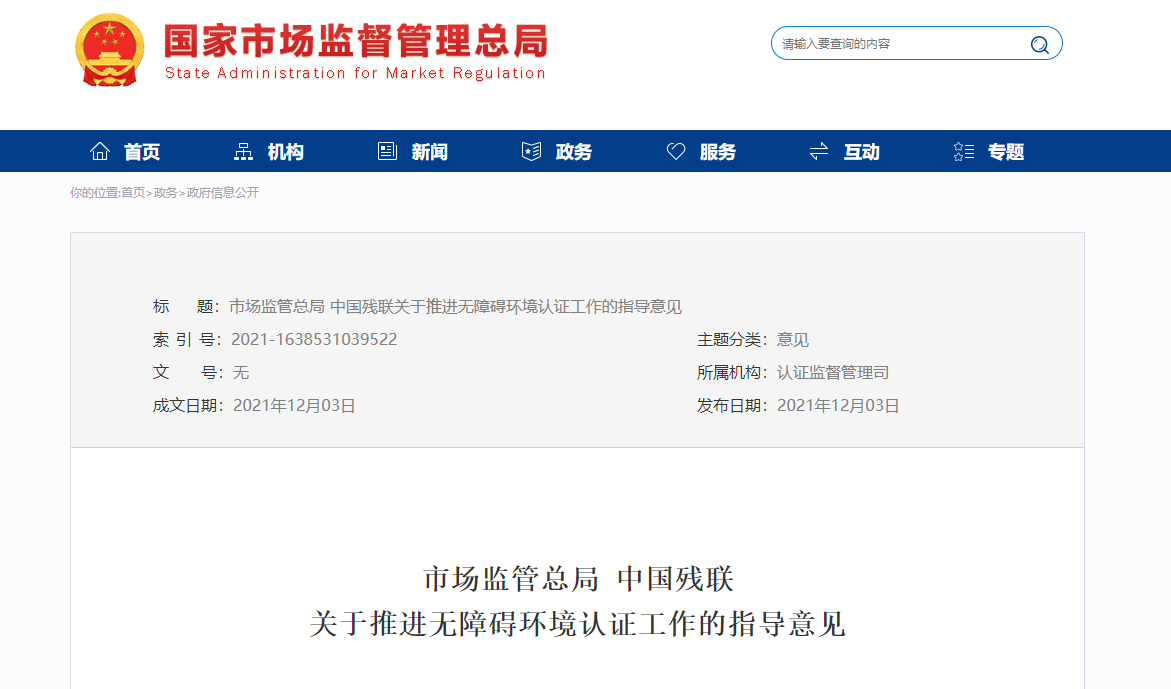This screenshot has height=689, width=1171.
Task: Click the 主题分类 value 意见
Action: pyautogui.click(x=792, y=340)
